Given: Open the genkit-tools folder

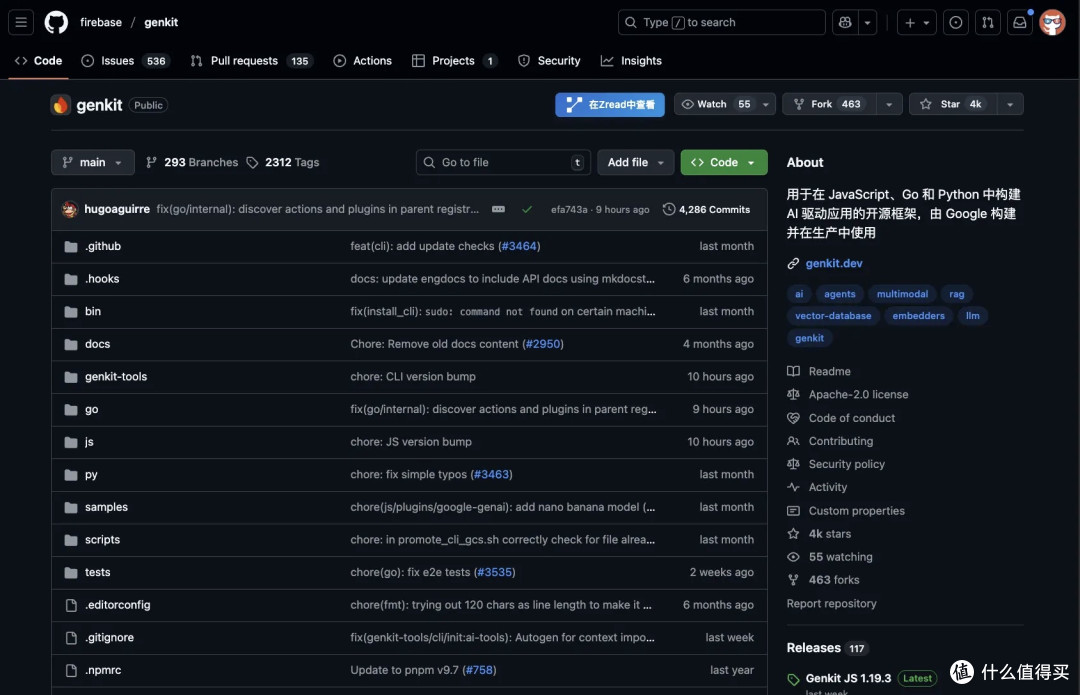Looking at the screenshot, I should 116,377.
